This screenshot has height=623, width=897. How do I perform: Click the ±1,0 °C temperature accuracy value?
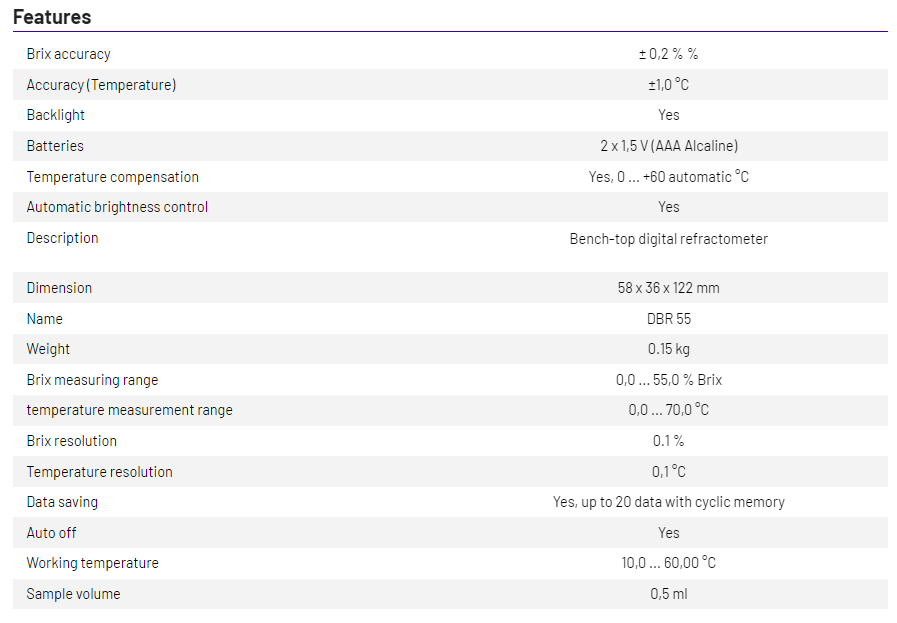pyautogui.click(x=668, y=85)
